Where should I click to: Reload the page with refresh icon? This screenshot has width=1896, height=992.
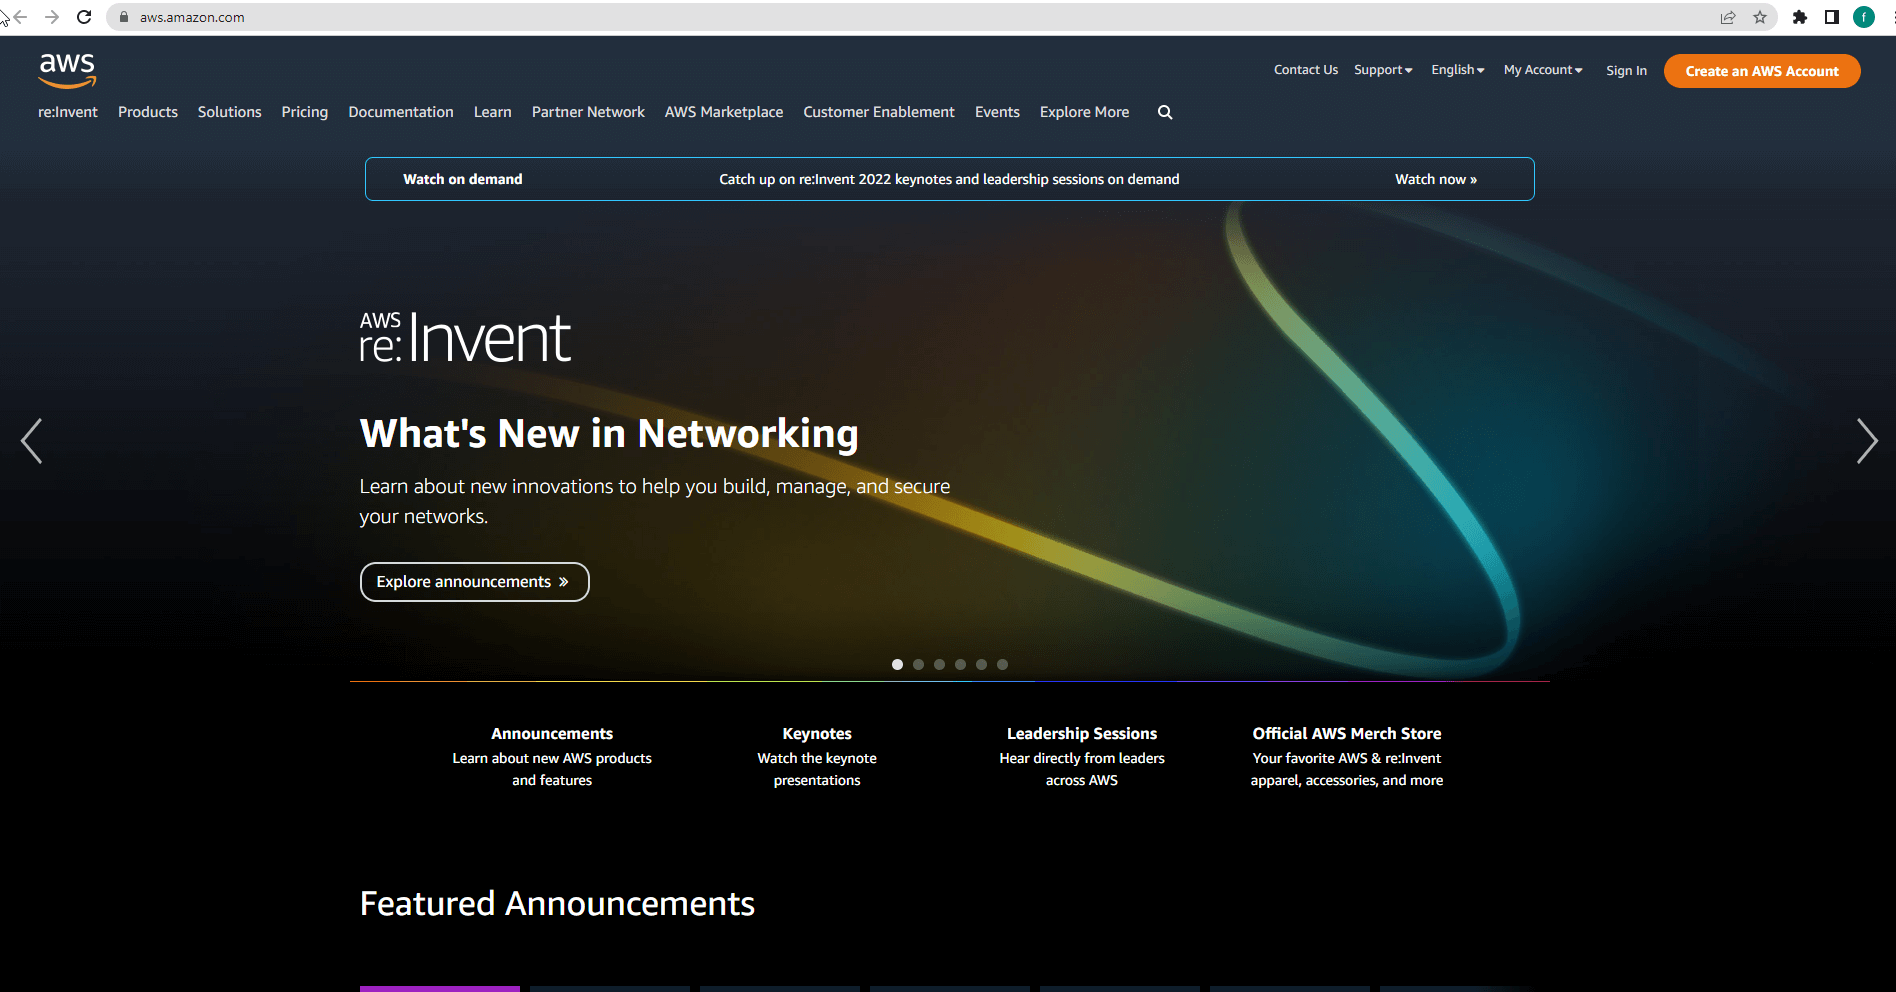pyautogui.click(x=84, y=17)
